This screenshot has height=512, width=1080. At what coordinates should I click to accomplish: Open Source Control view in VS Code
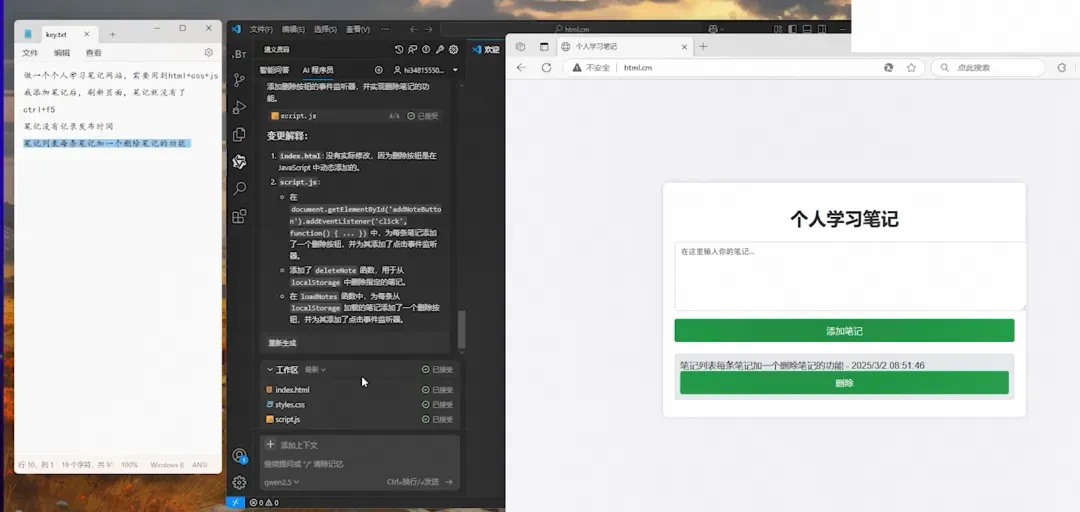coord(239,80)
